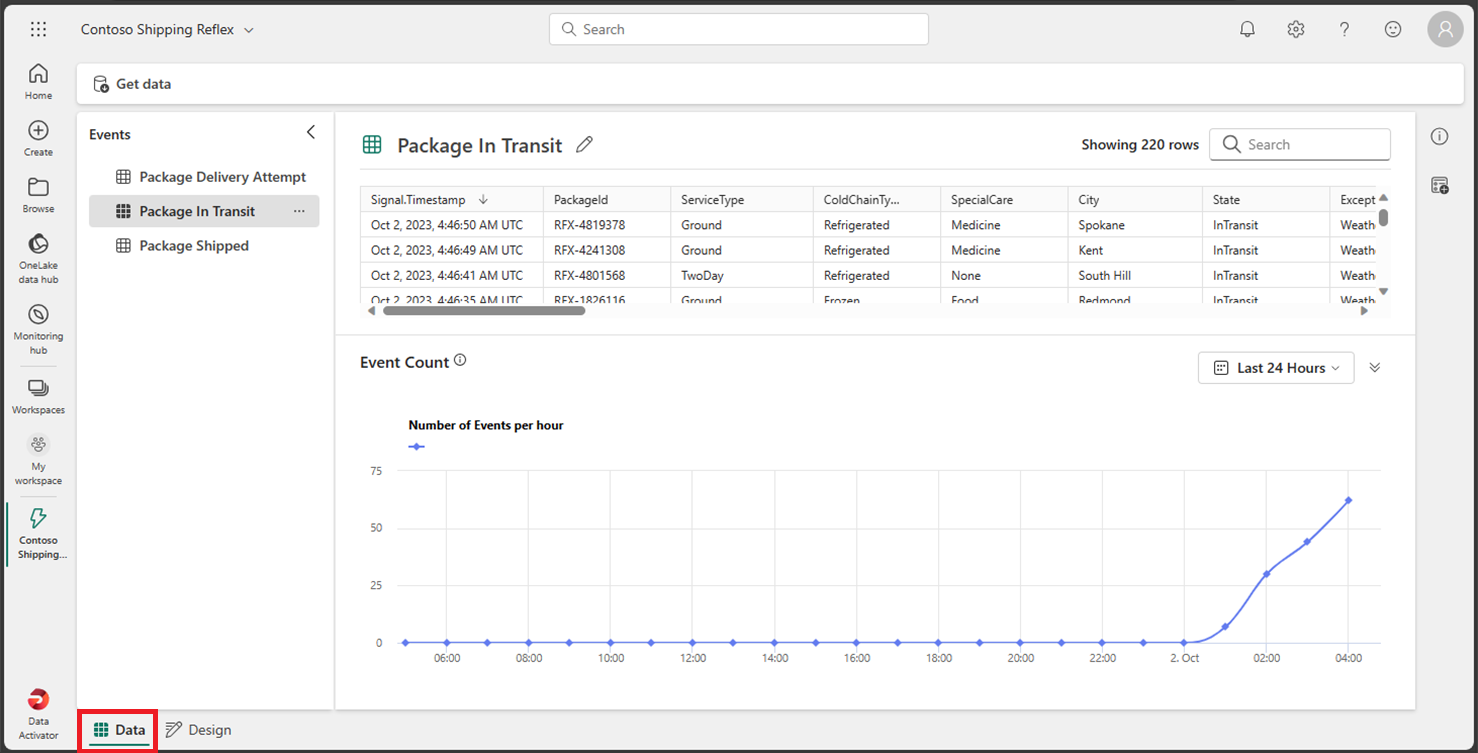Click cell RFX-4819378
1478x753 pixels.
click(607, 225)
